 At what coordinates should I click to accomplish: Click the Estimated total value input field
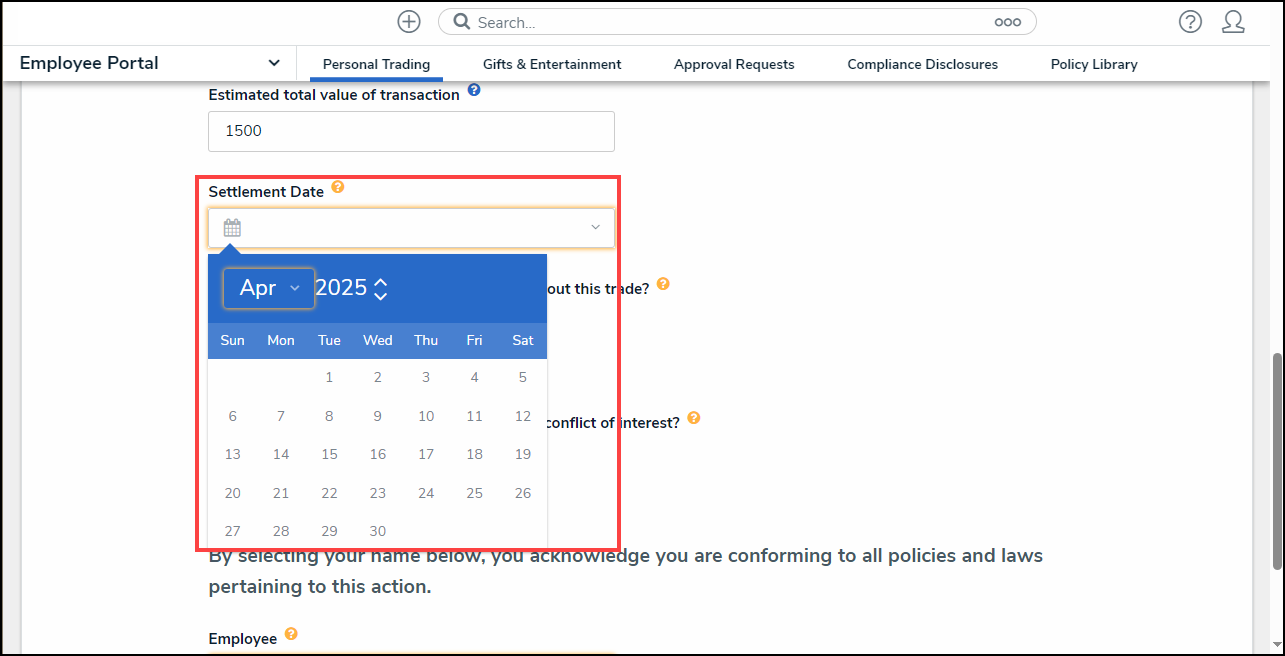coord(411,131)
